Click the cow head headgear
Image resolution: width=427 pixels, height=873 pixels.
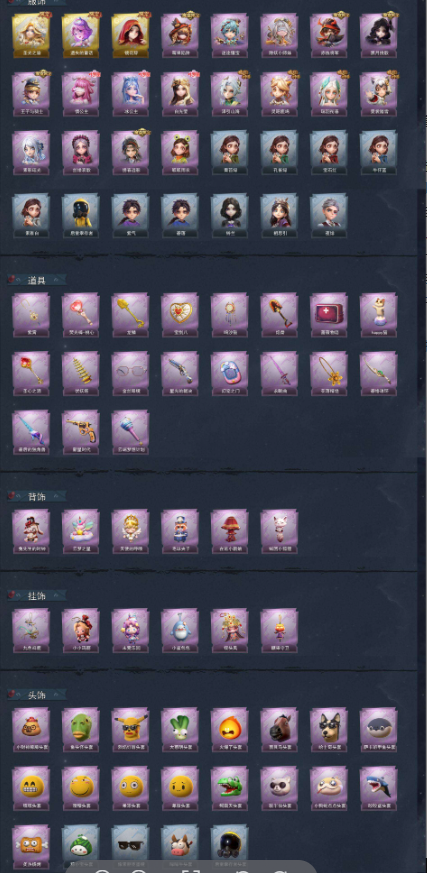click(x=180, y=845)
